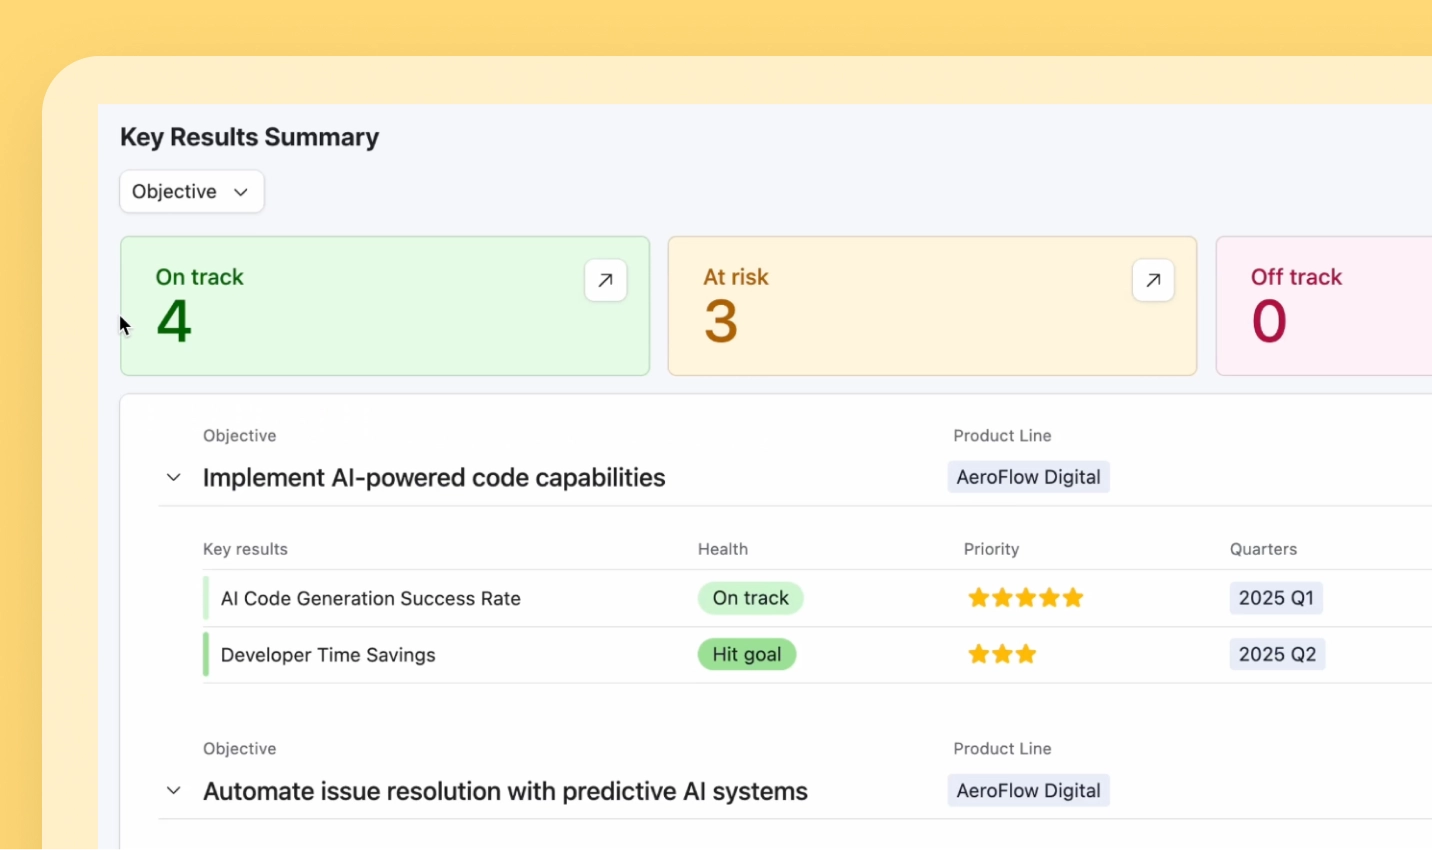Screen dimensions: 1432x850
Task: Click the Key Results Summary heading
Action: pos(249,137)
